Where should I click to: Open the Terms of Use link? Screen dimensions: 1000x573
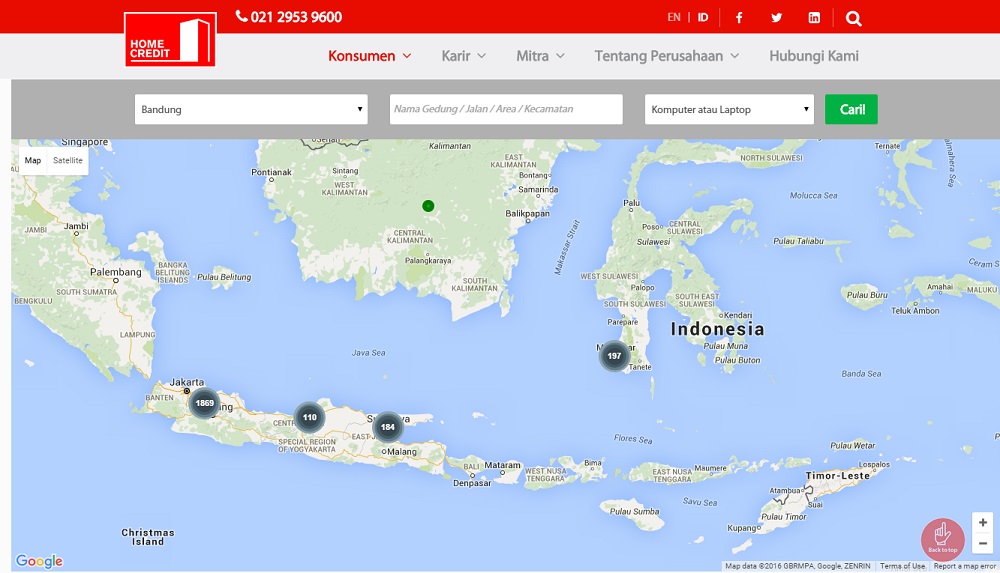click(902, 566)
